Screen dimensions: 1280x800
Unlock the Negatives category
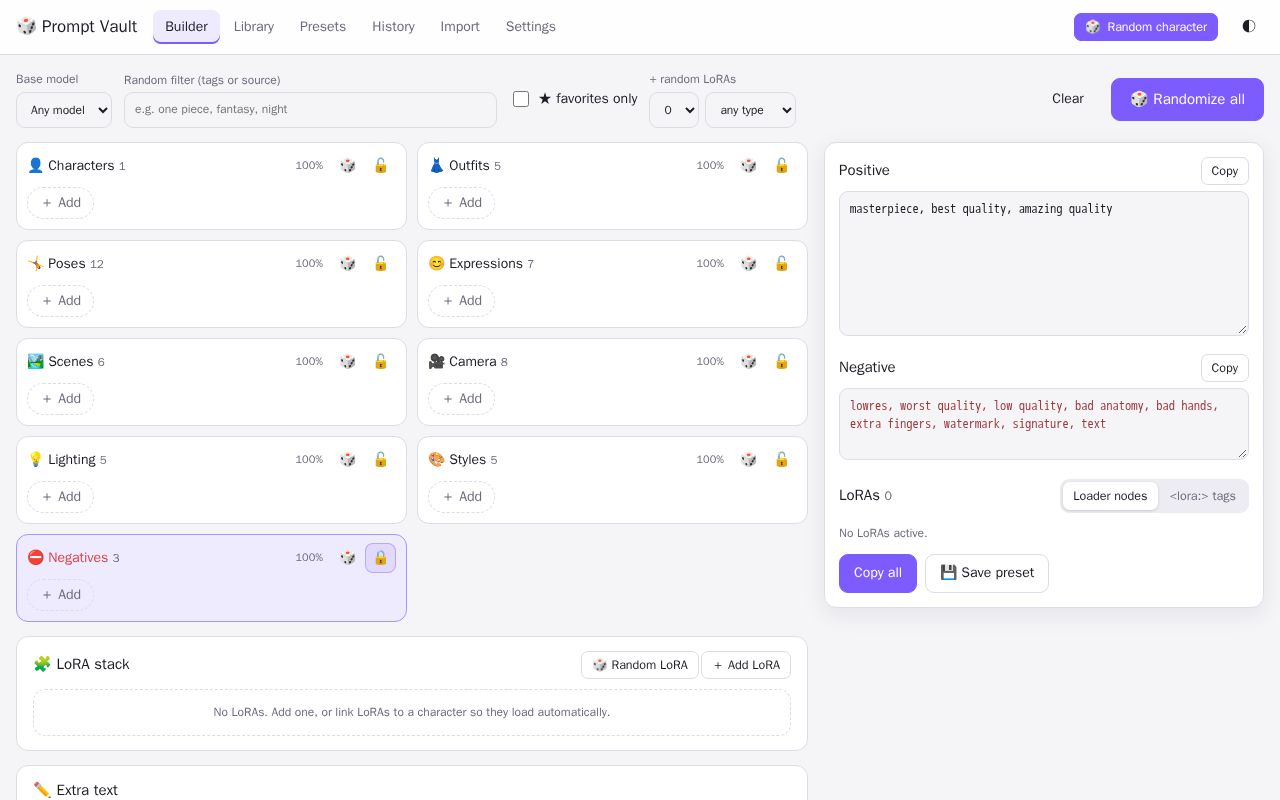pyautogui.click(x=381, y=558)
